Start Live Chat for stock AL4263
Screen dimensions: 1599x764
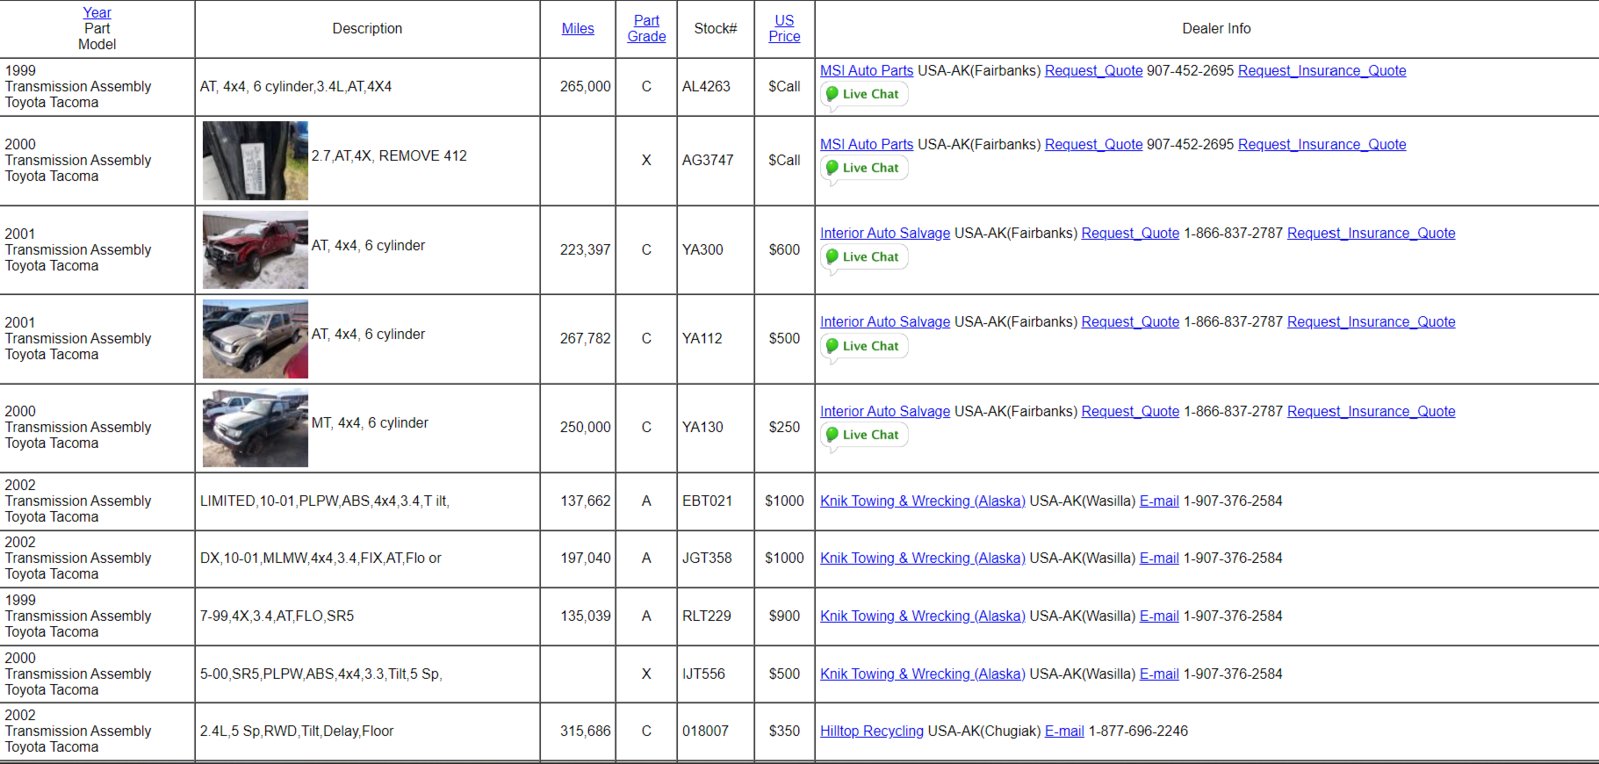[x=864, y=94]
